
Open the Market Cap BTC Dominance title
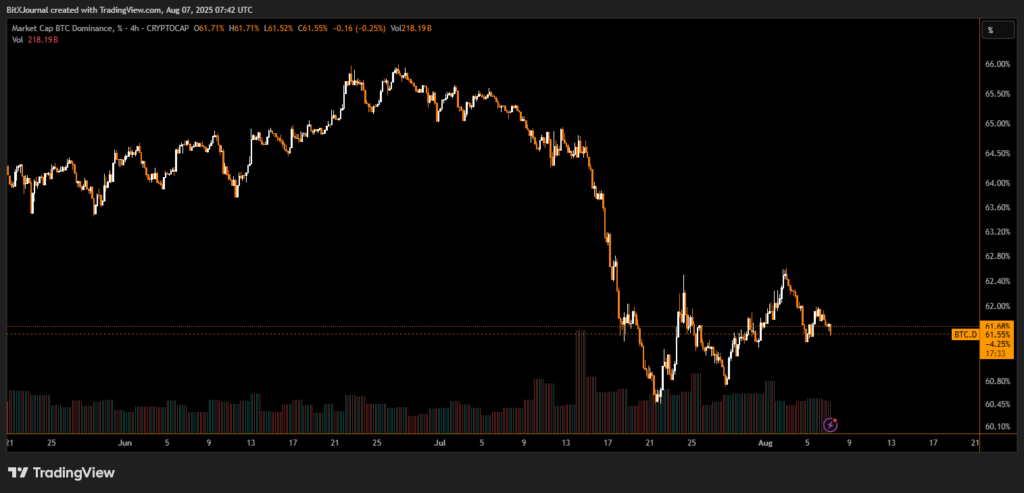click(x=60, y=30)
